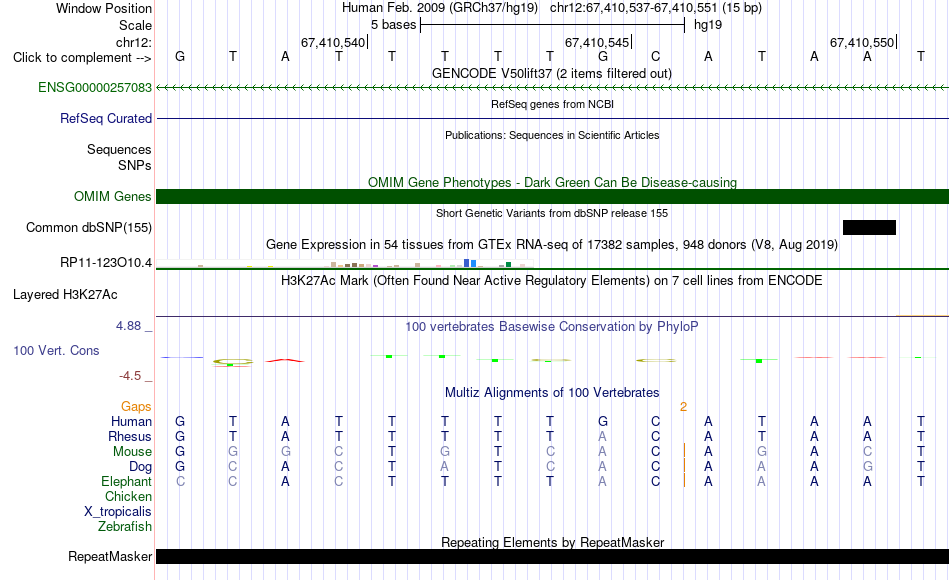Click Publications: Sequences in Scientific Articles title

tap(552, 135)
